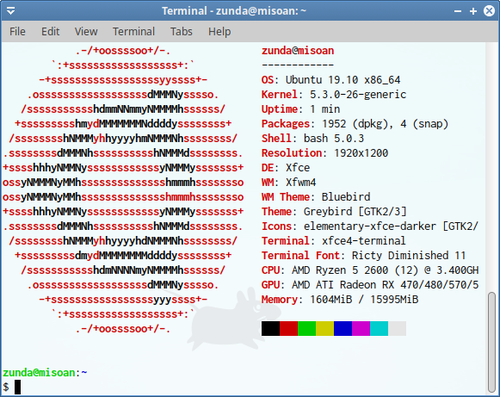Click the 'WM: Xfwm4' line
This screenshot has width=500, height=397.
click(289, 182)
